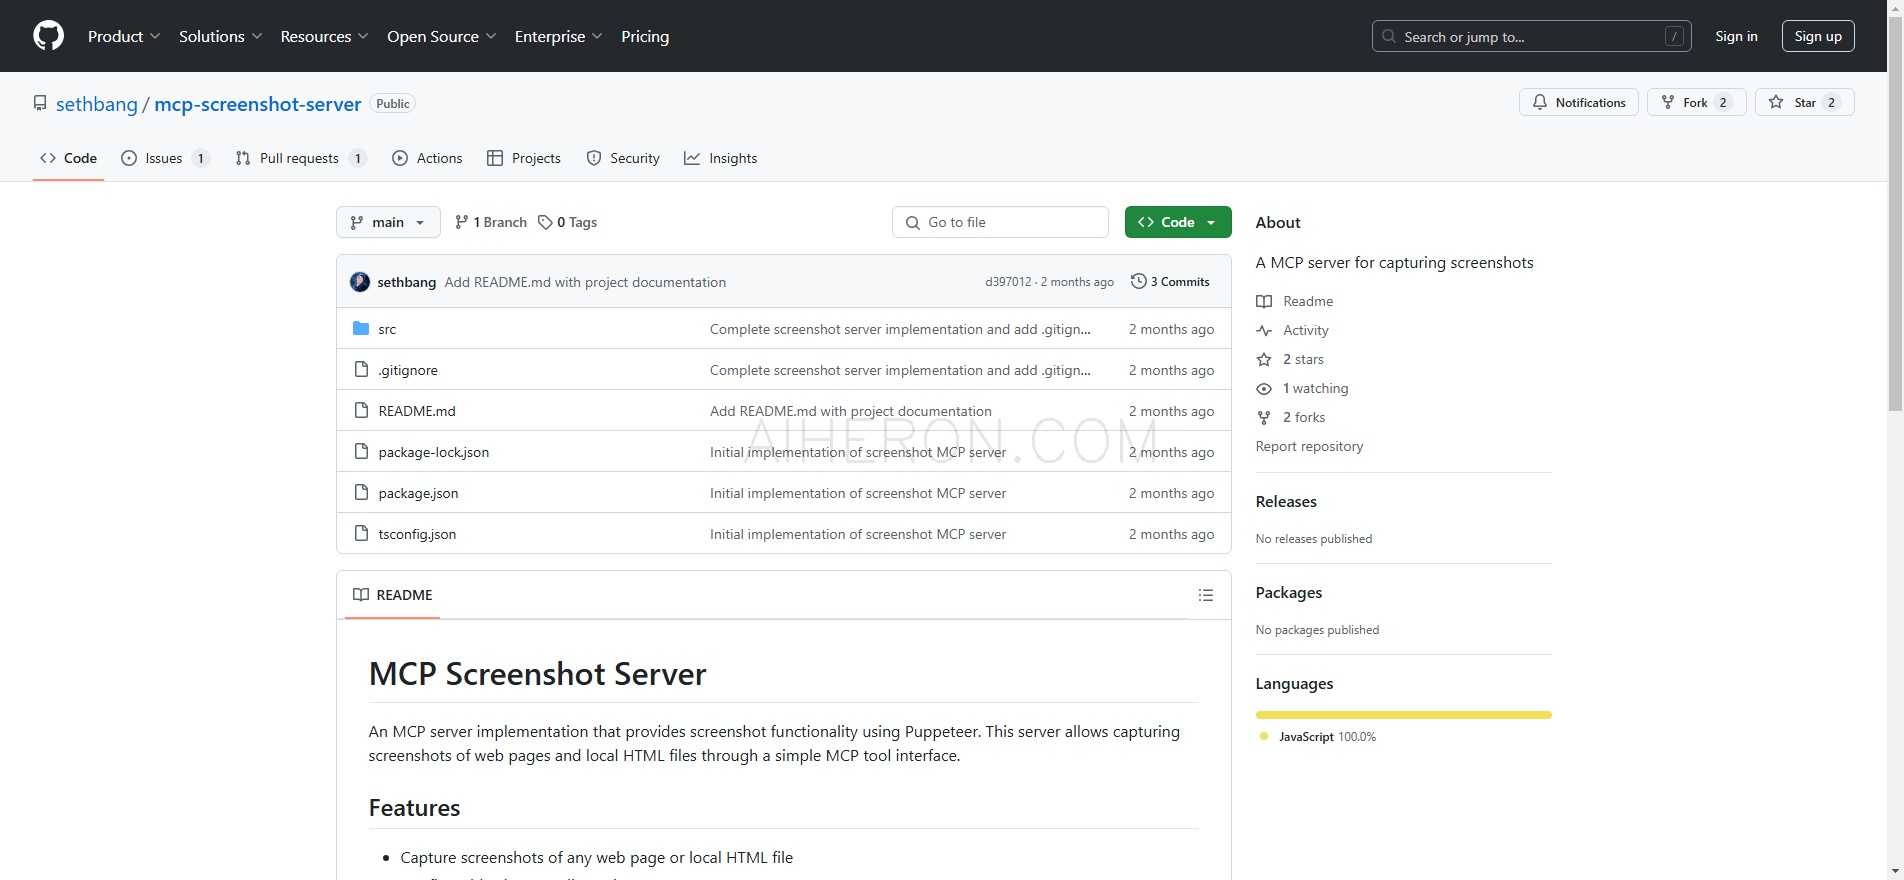Open the package.json file name
Screen dimensions: 1904x880
[x=418, y=493]
